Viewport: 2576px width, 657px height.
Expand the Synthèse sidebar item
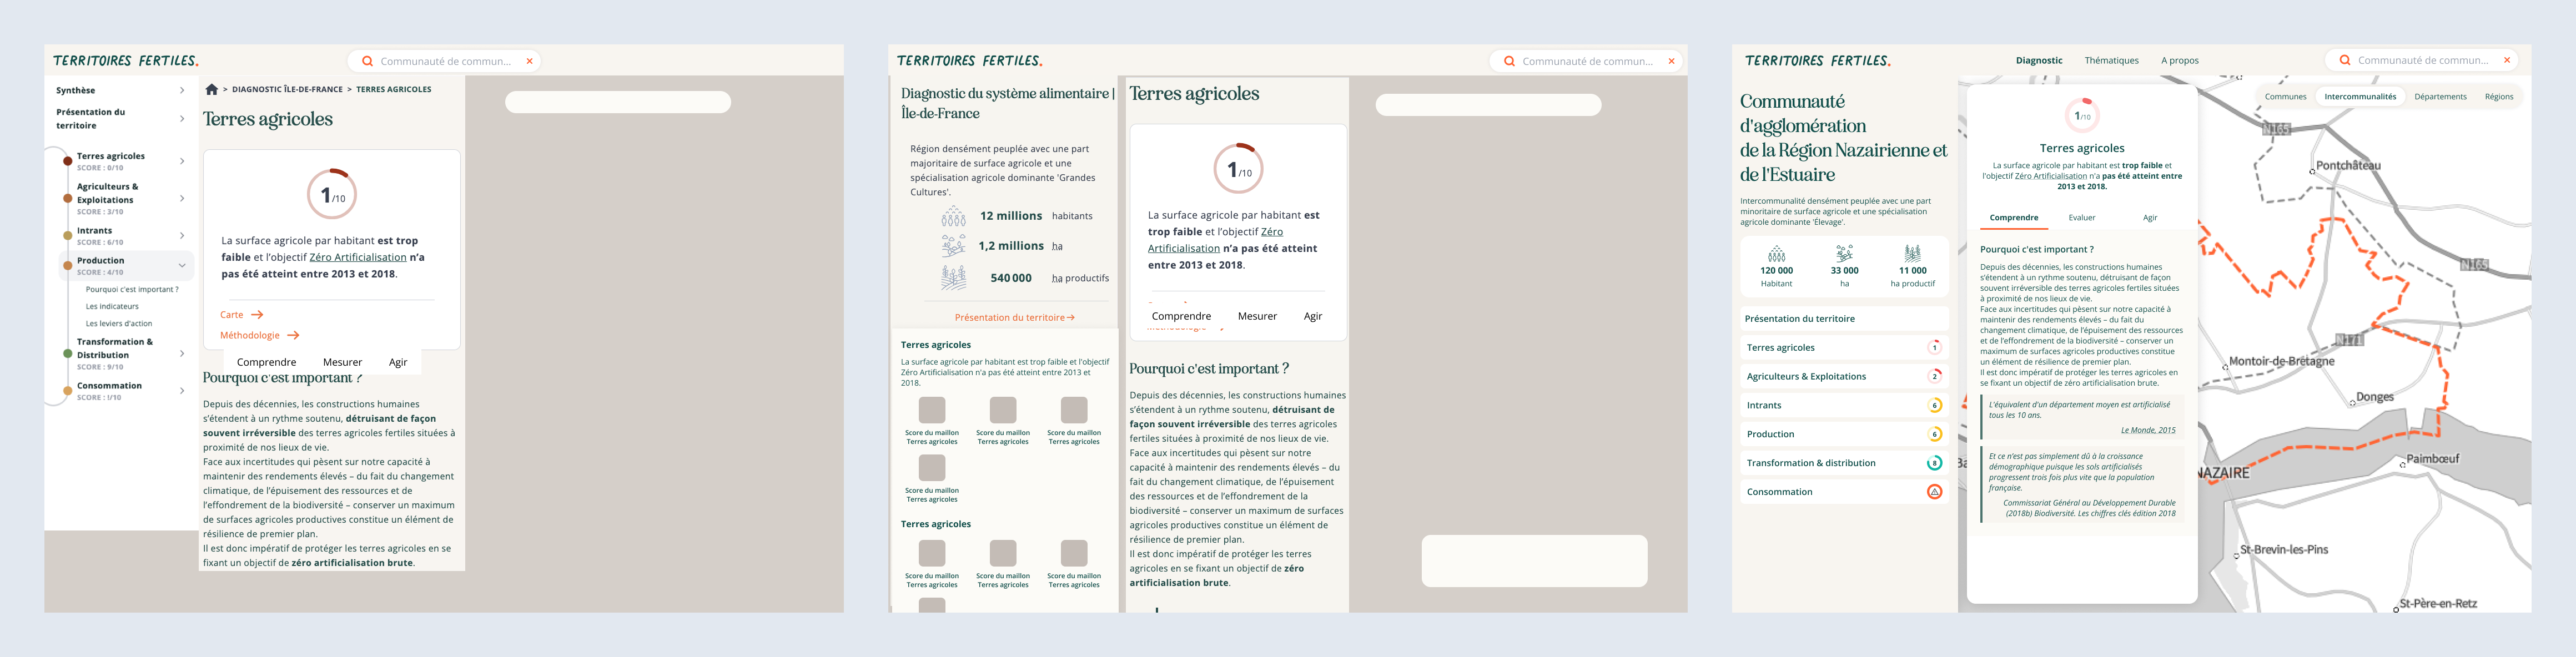tap(182, 90)
